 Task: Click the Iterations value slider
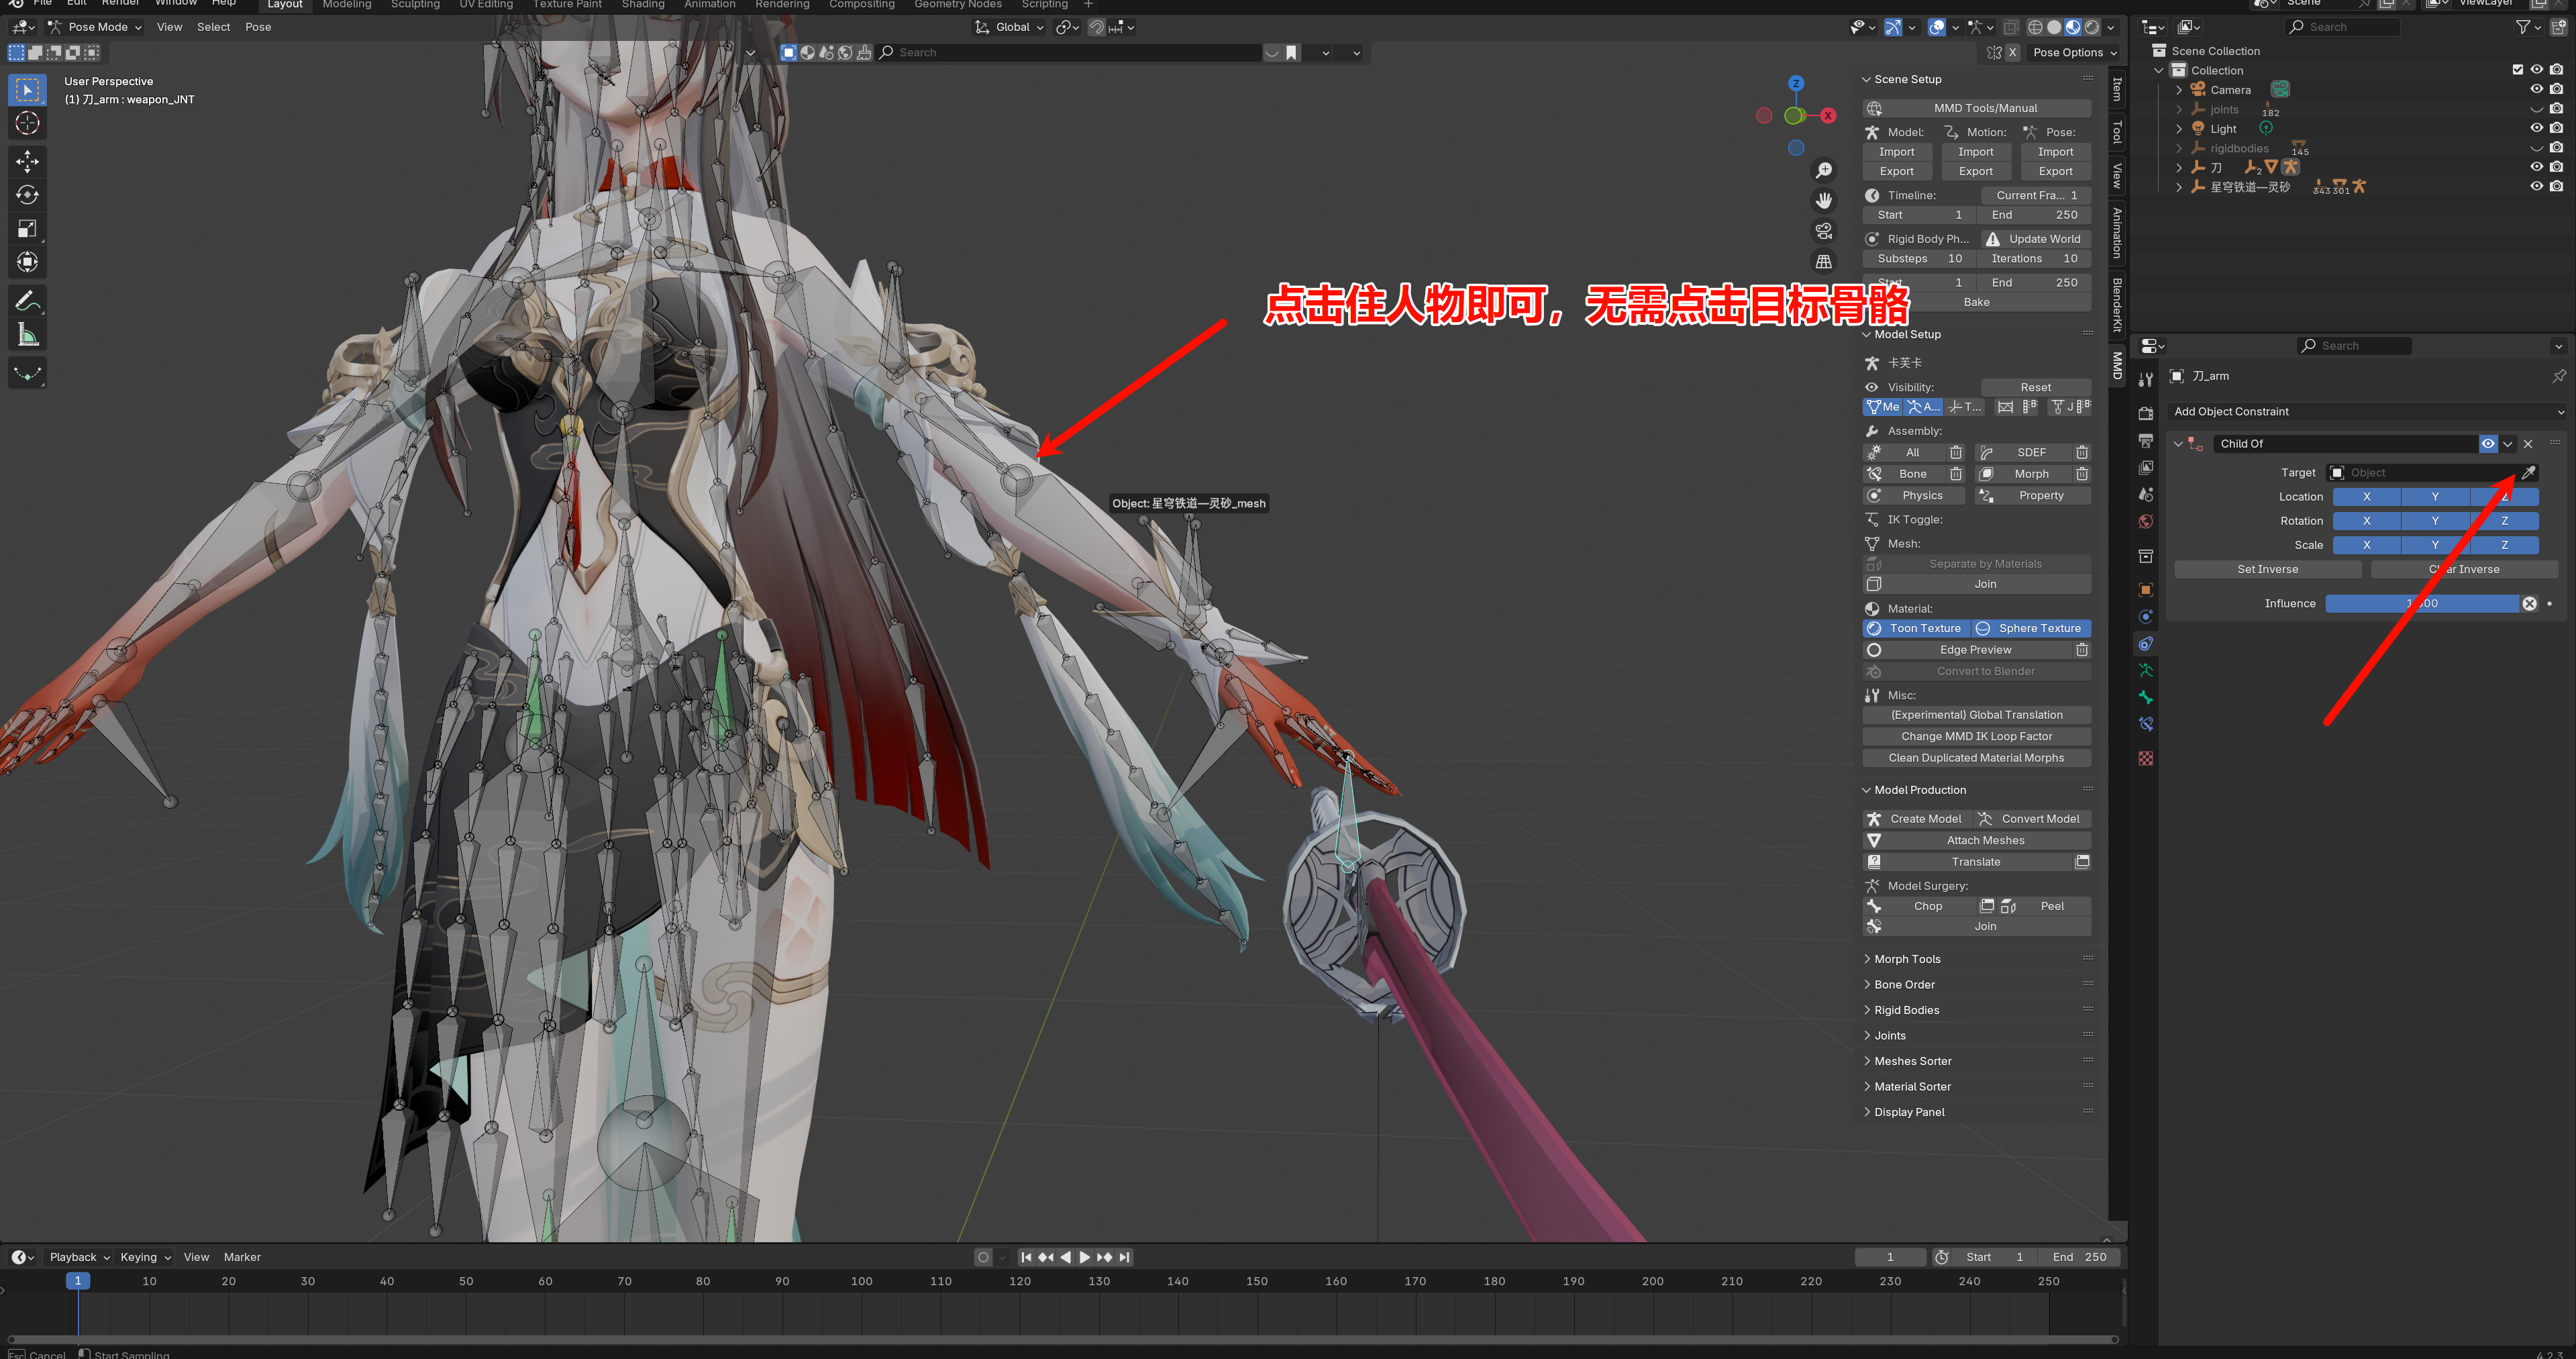tap(2034, 259)
